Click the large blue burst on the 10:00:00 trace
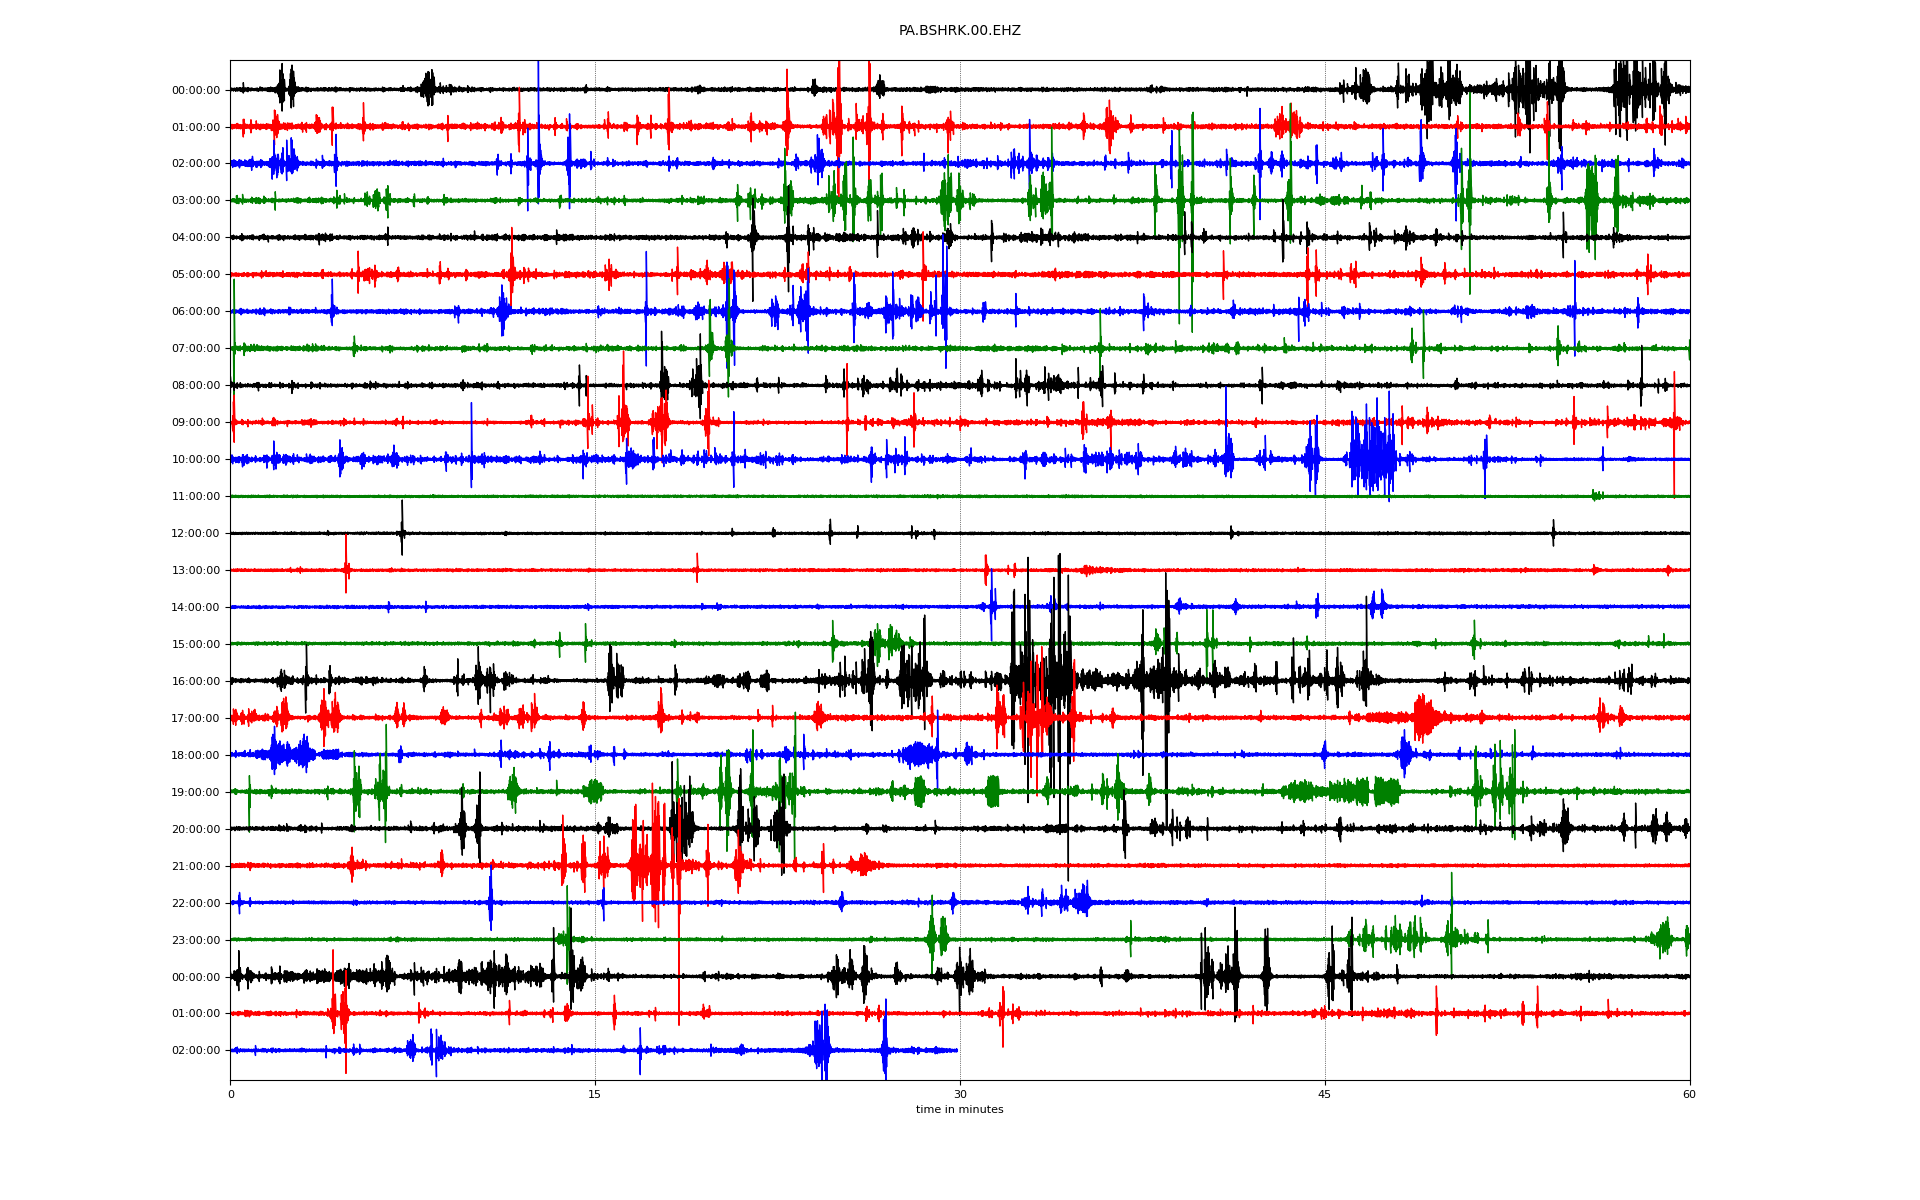1920x1200 pixels. [x=1373, y=459]
